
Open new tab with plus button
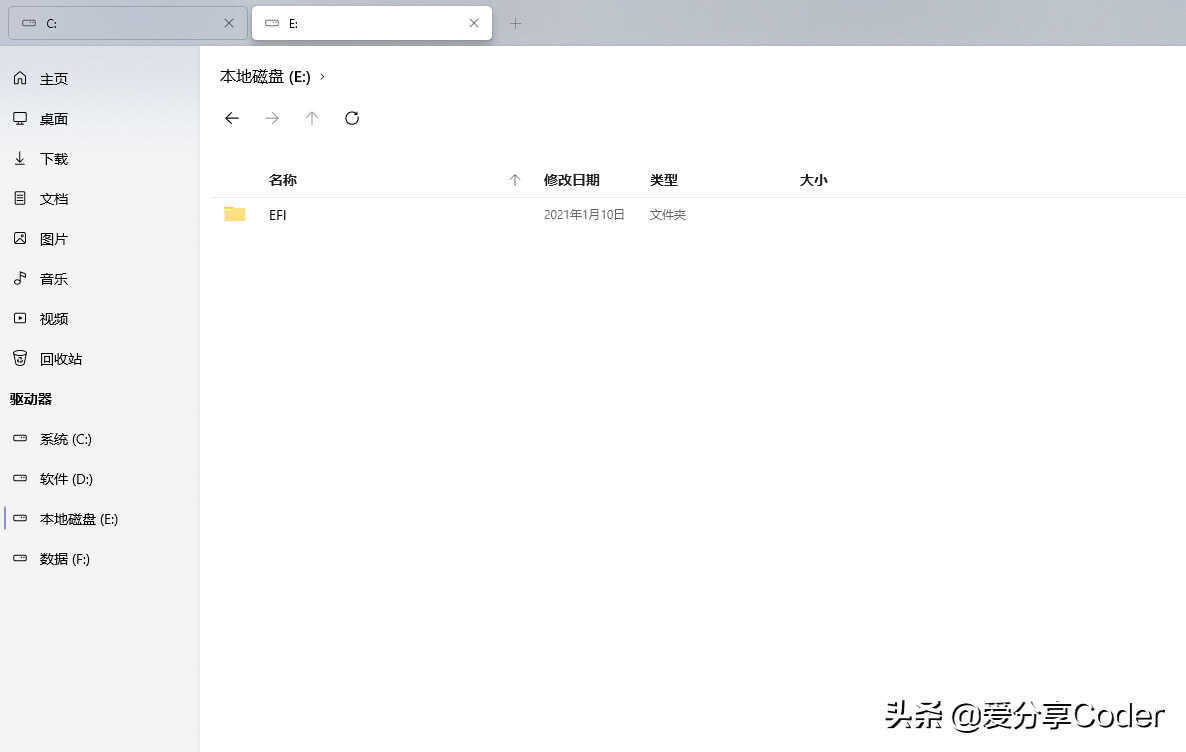tap(516, 23)
